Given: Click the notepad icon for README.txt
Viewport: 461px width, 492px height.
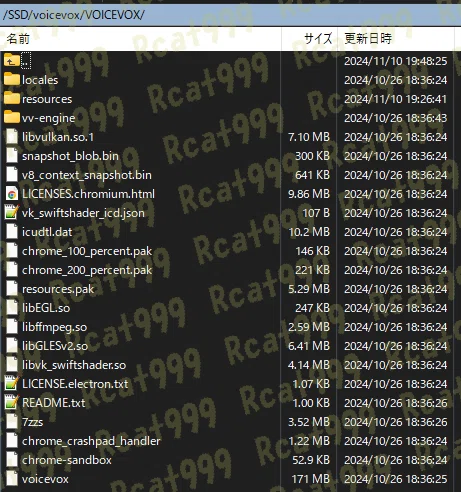Looking at the screenshot, I should (12, 403).
